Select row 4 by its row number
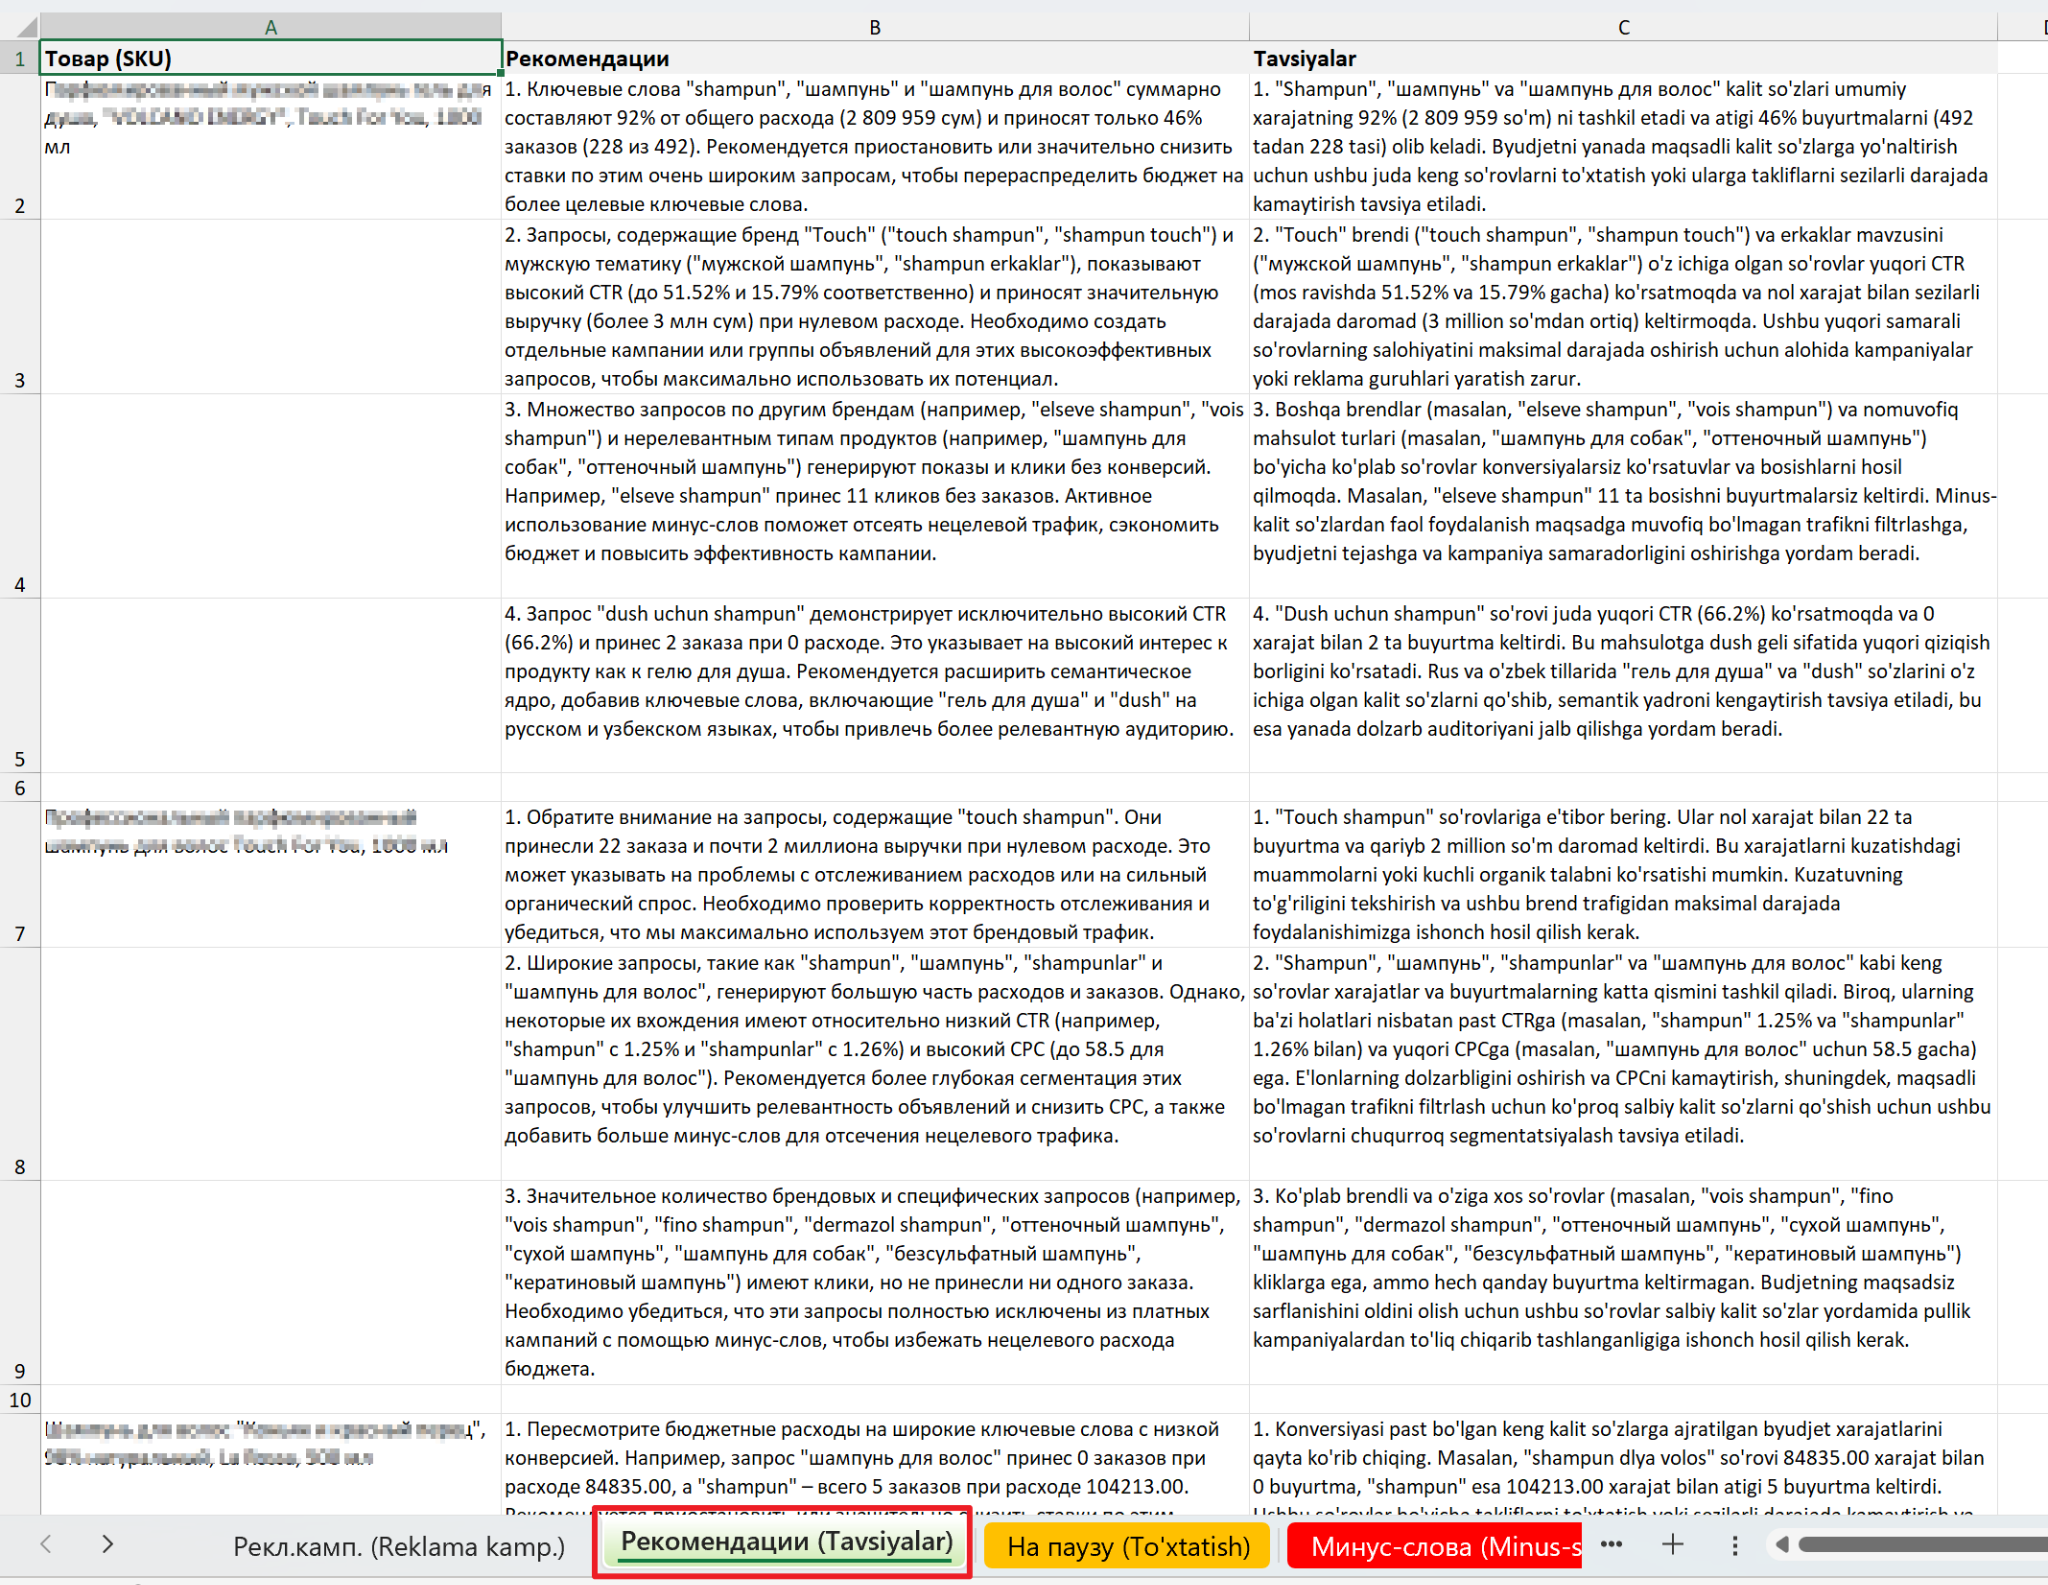This screenshot has width=2048, height=1585. (x=20, y=496)
